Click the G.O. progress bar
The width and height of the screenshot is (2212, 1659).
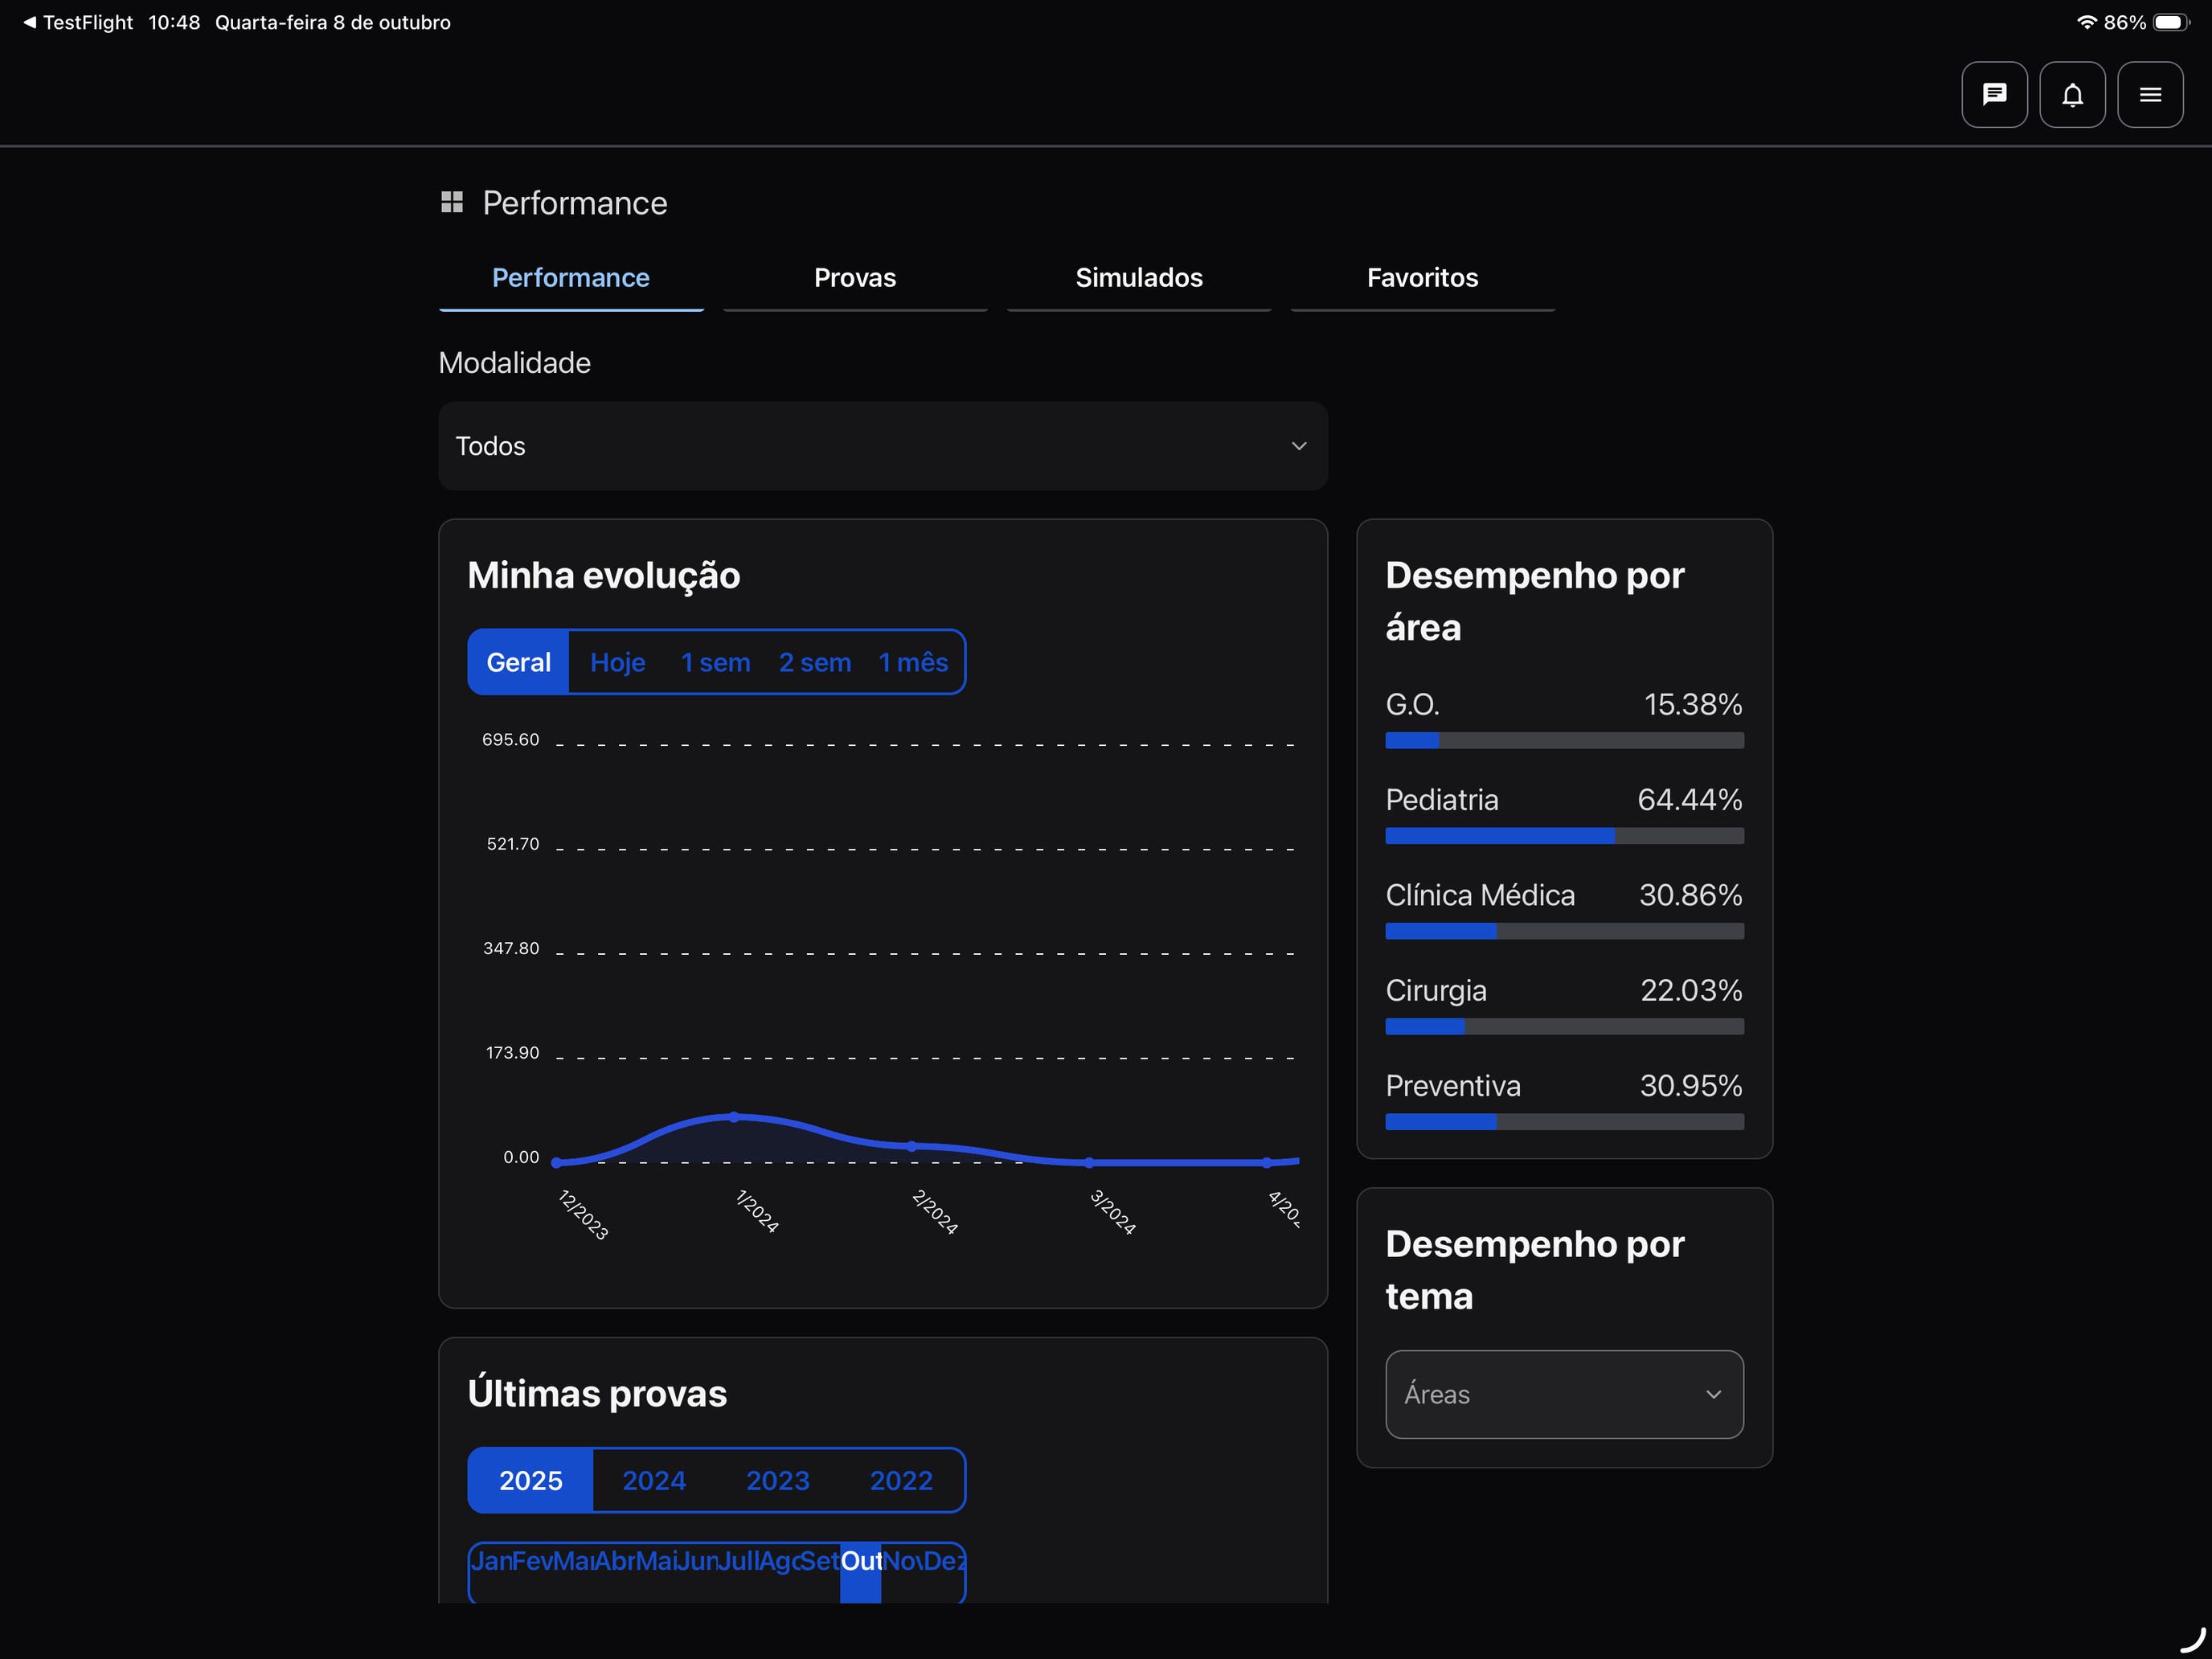[x=1564, y=740]
